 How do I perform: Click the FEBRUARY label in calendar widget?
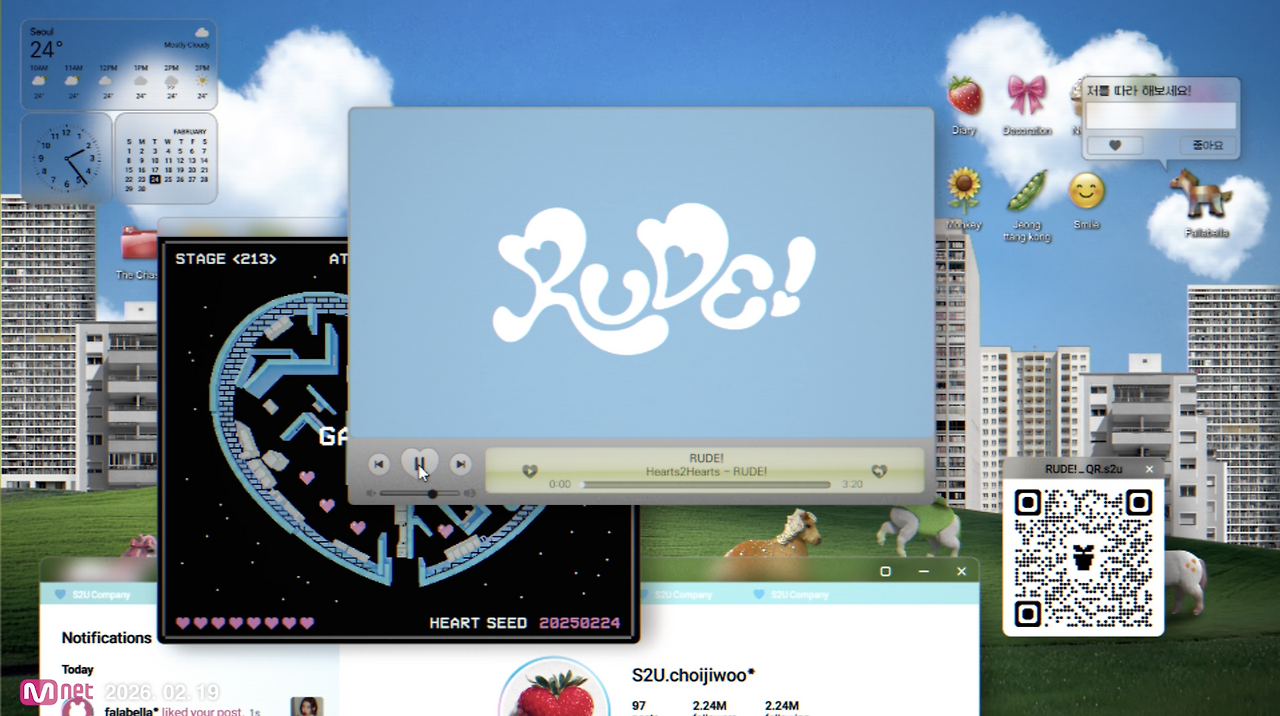tap(190, 131)
